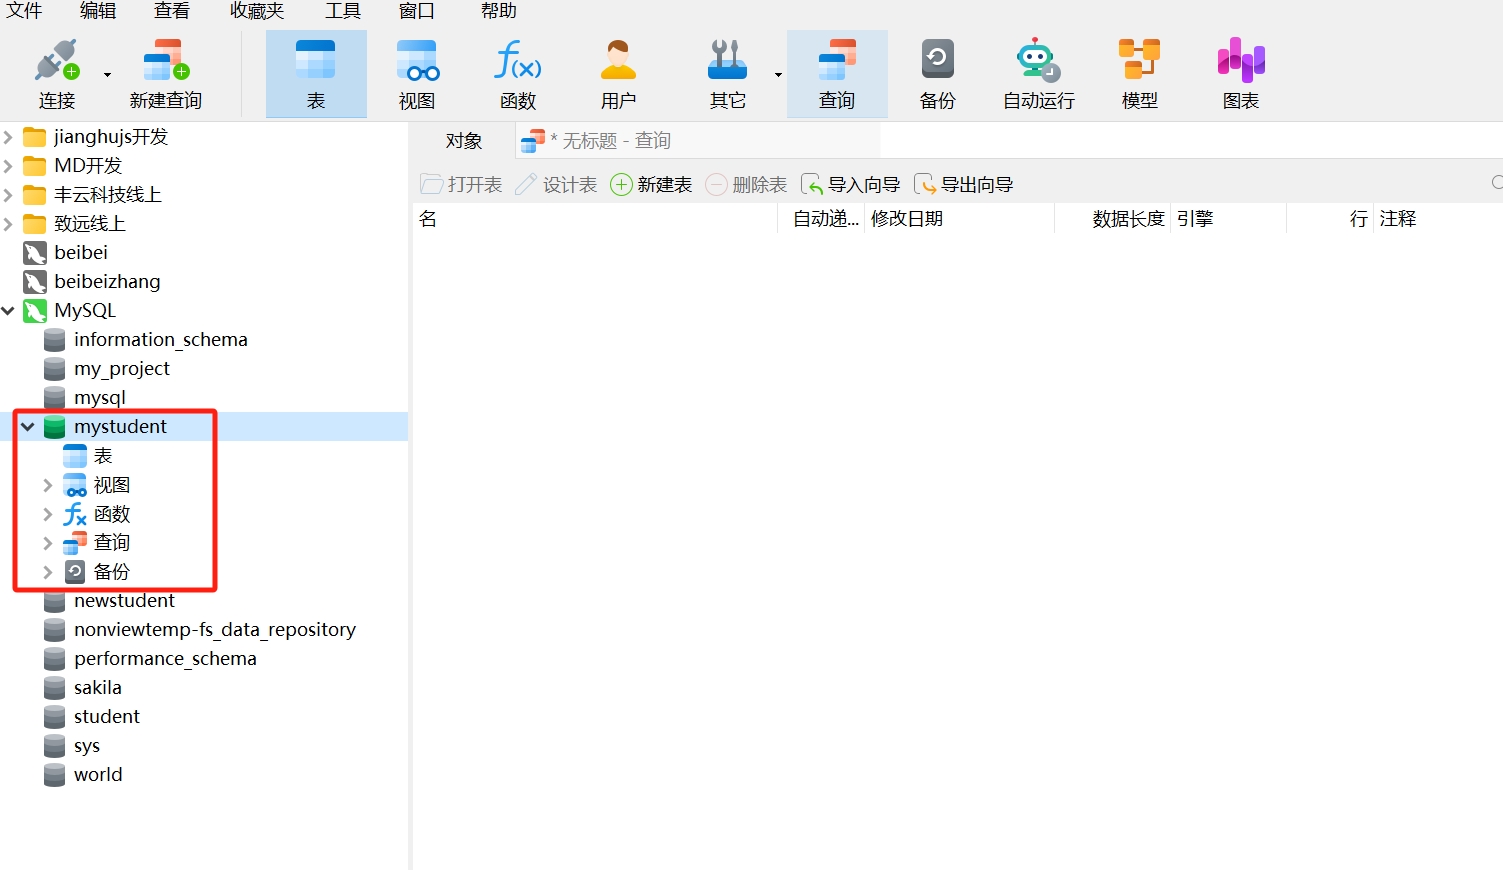Image resolution: width=1503 pixels, height=870 pixels.
Task: Open the Function (函数) toolbar icon
Action: pos(518,62)
